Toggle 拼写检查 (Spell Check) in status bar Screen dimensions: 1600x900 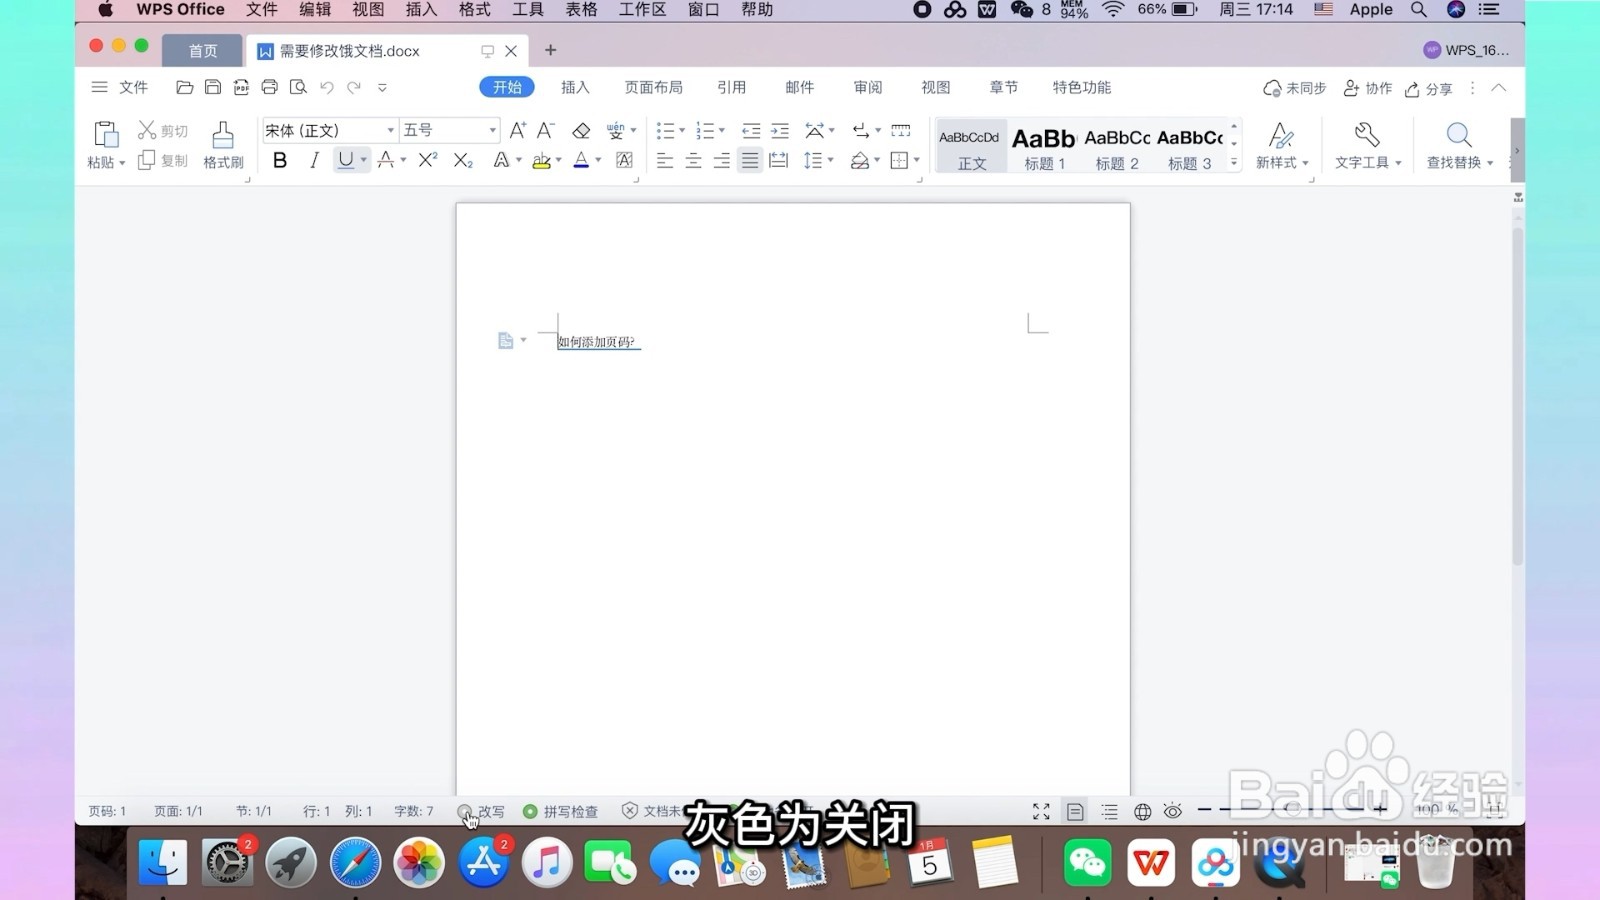[562, 811]
